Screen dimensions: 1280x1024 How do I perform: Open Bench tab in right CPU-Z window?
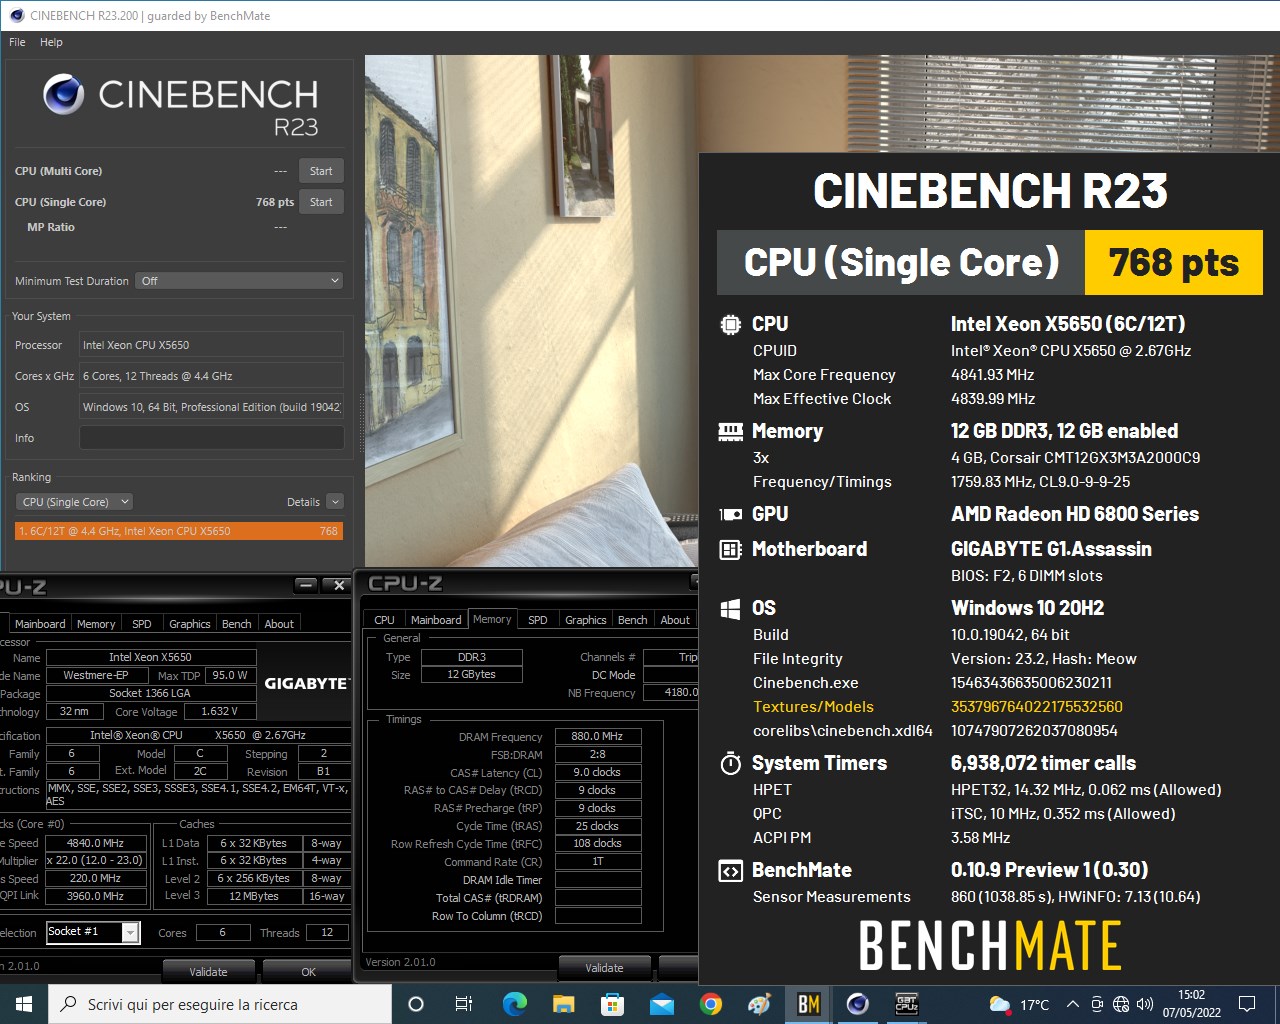coord(633,619)
